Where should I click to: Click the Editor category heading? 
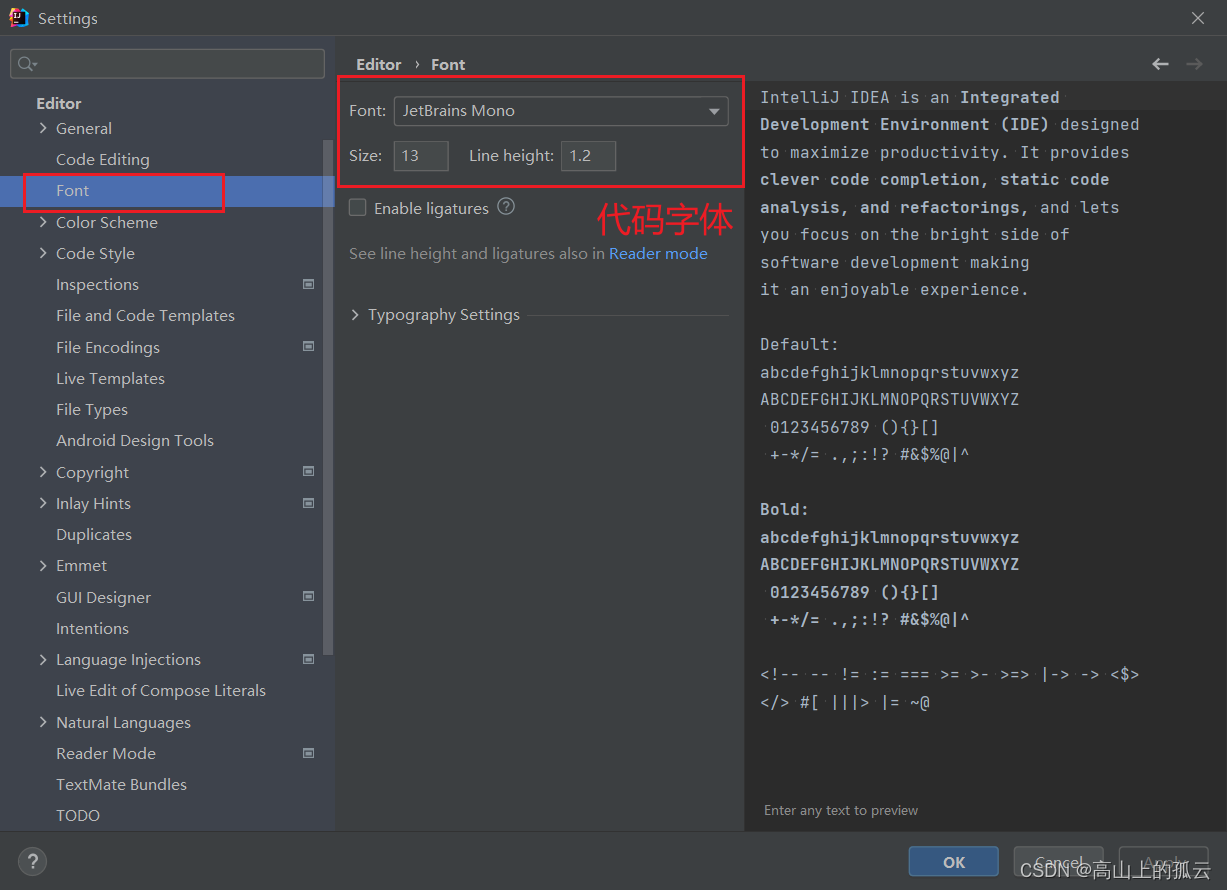pyautogui.click(x=59, y=103)
